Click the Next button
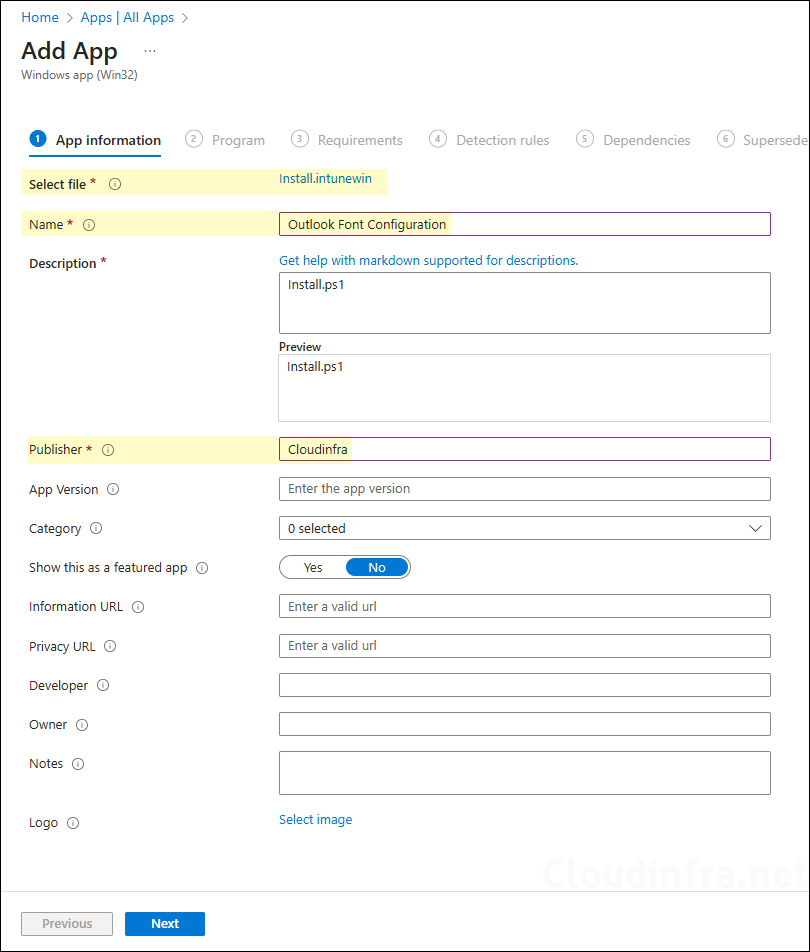 coord(164,923)
